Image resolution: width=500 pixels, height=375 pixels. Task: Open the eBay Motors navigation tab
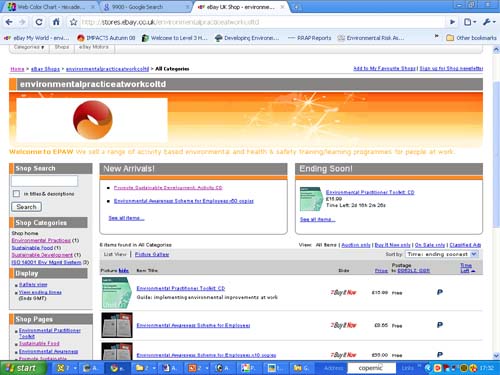click(x=94, y=47)
